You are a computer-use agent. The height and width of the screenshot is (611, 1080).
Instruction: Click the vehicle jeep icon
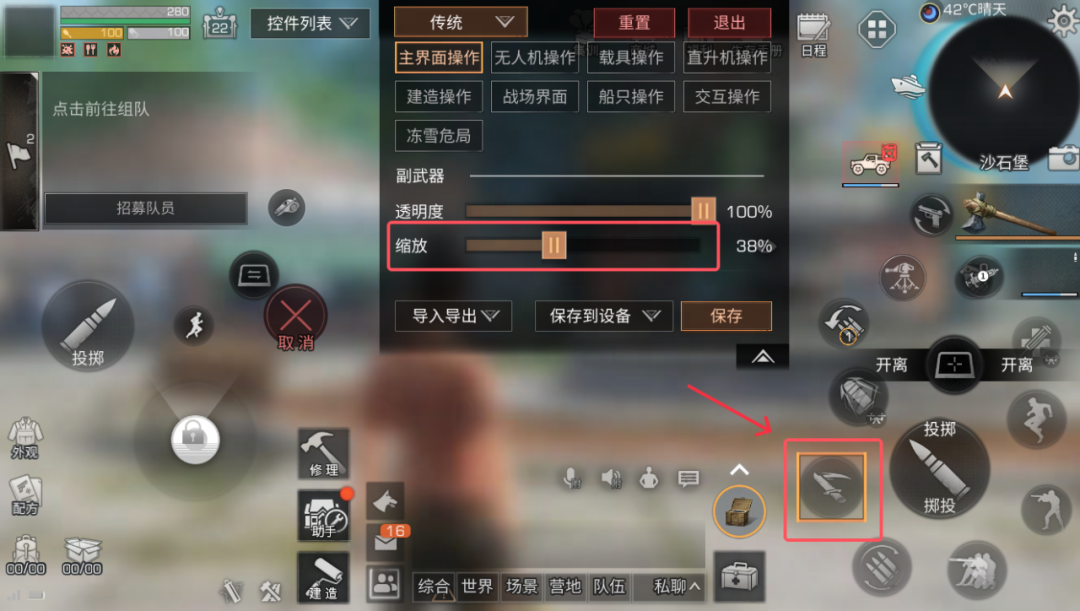click(871, 164)
